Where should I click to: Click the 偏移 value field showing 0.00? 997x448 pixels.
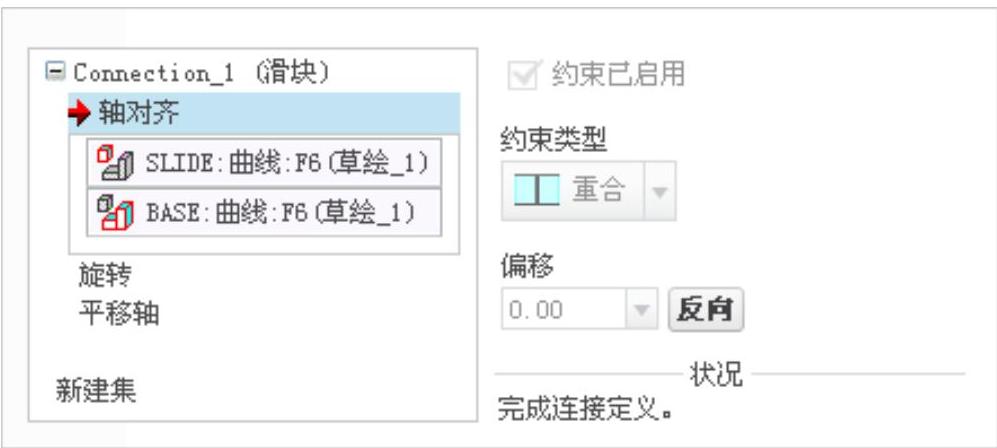click(x=564, y=309)
